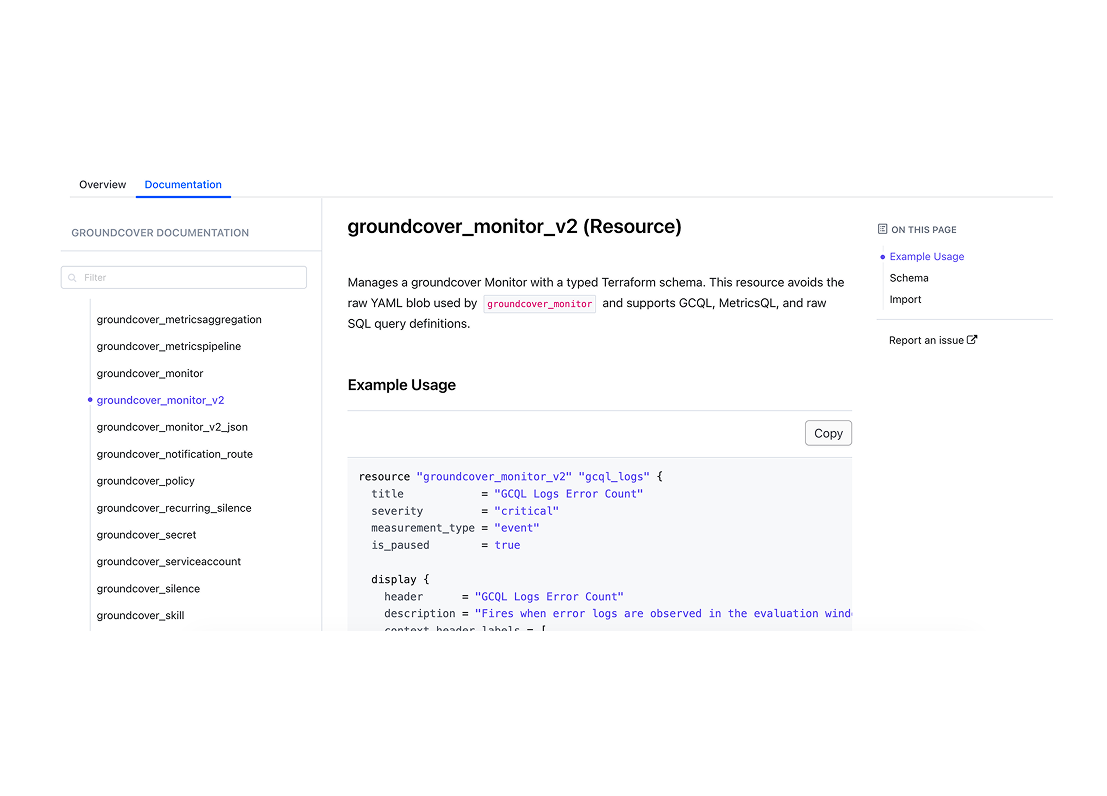Focus the Filter input field

tap(184, 278)
